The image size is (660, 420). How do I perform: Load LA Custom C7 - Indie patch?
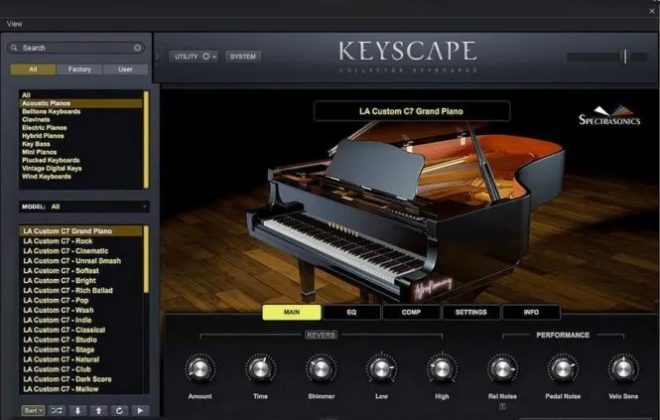coord(81,320)
